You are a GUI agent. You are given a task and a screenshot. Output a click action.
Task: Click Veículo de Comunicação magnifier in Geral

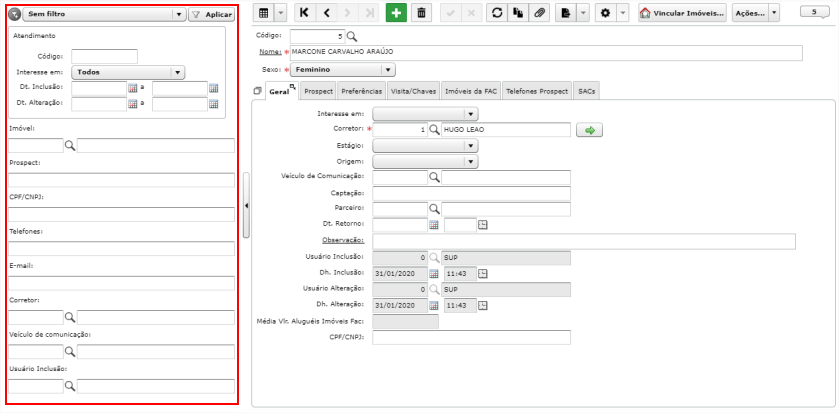tap(434, 178)
